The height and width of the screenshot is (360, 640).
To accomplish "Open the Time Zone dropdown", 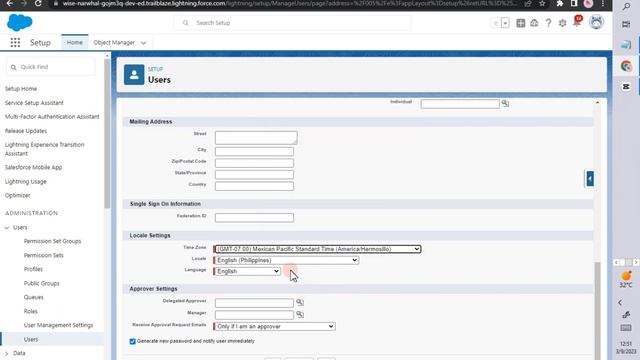I will point(317,249).
